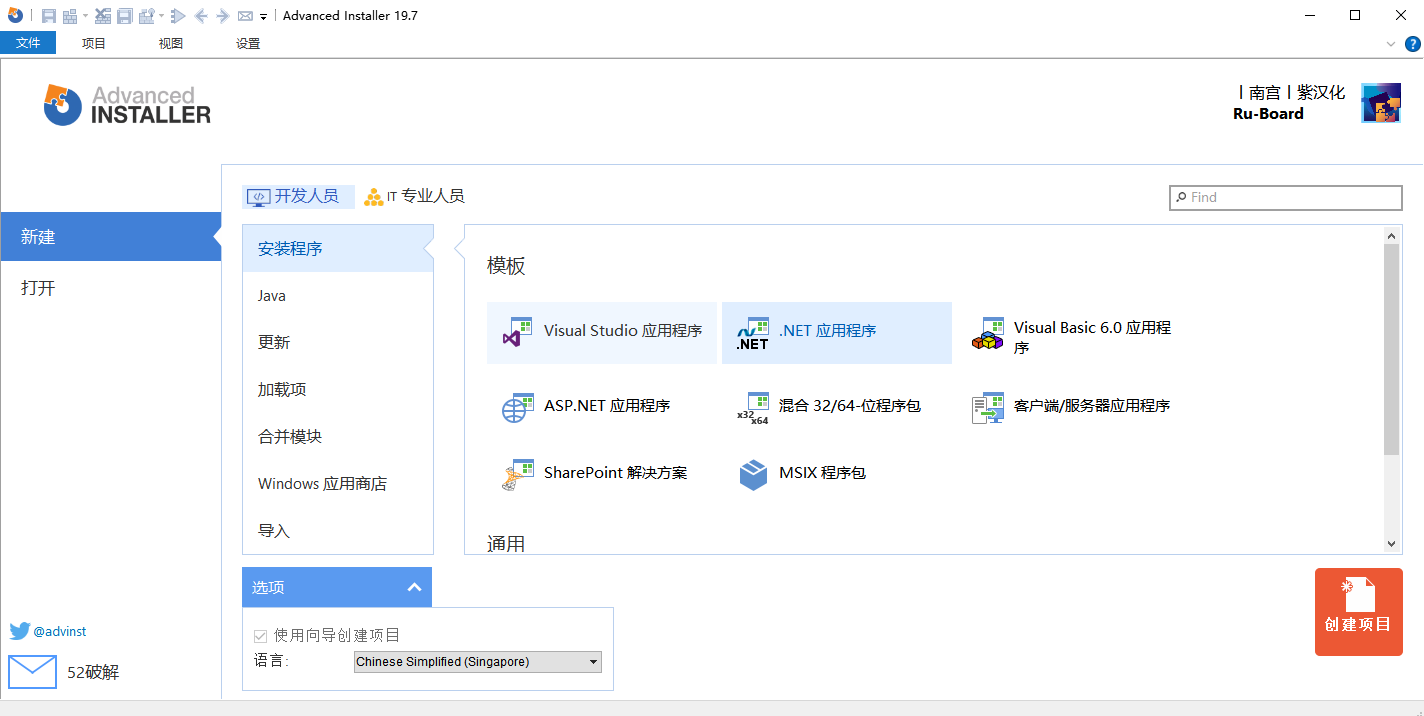Select the Visual Studio 应用程序 template
The image size is (1424, 716).
point(601,330)
